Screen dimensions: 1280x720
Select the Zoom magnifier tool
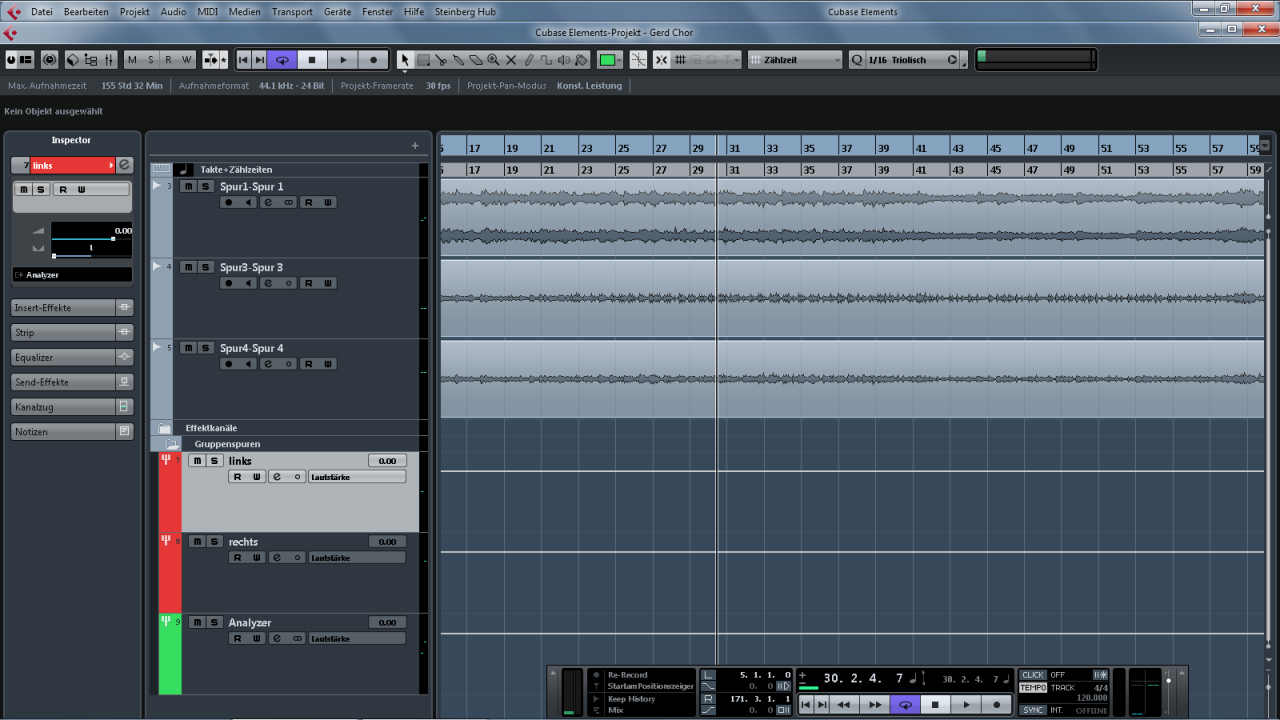[x=493, y=60]
